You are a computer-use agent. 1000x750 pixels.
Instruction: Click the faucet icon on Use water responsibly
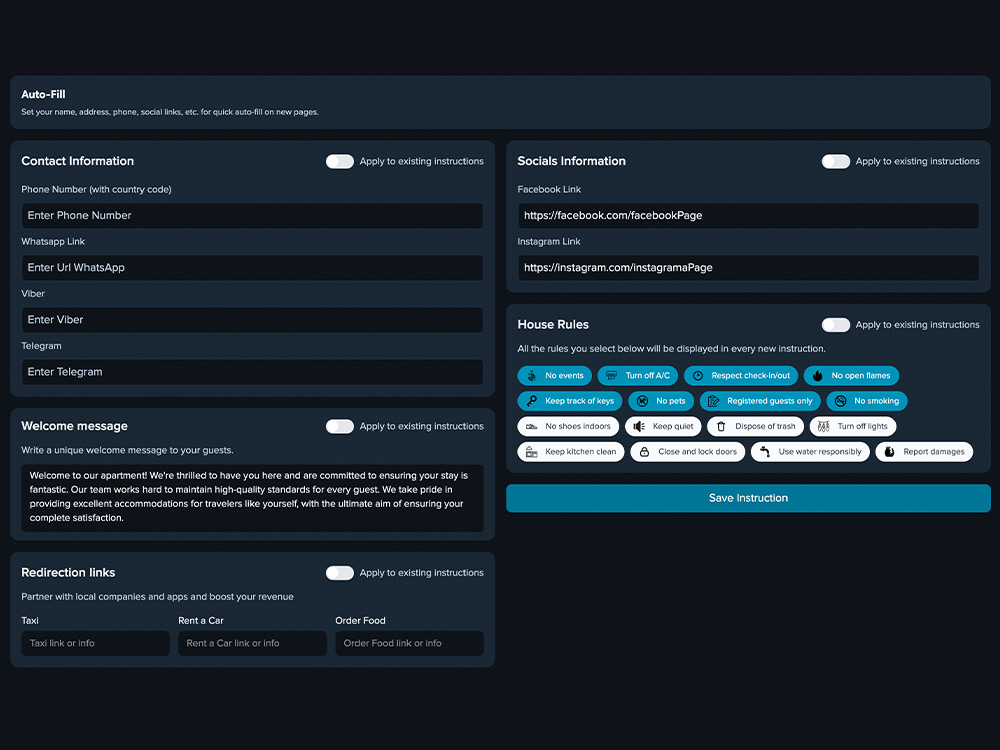pyautogui.click(x=765, y=452)
